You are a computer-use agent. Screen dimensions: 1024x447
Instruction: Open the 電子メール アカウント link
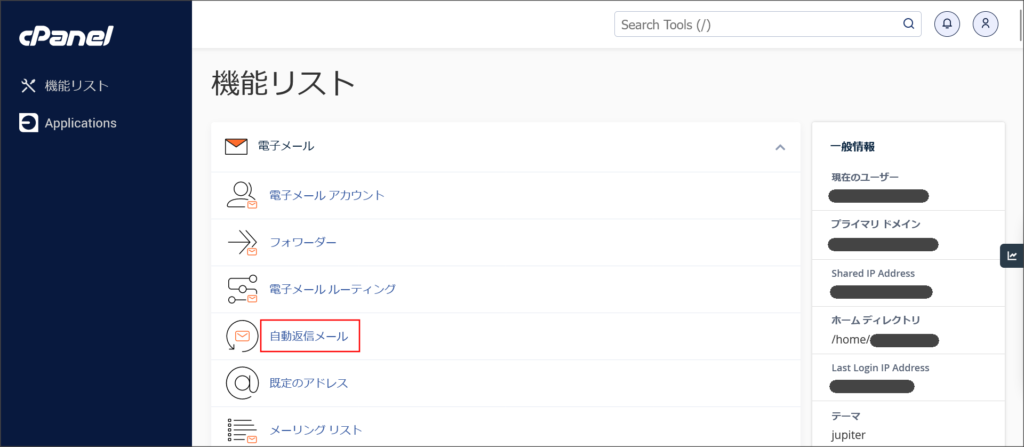326,195
